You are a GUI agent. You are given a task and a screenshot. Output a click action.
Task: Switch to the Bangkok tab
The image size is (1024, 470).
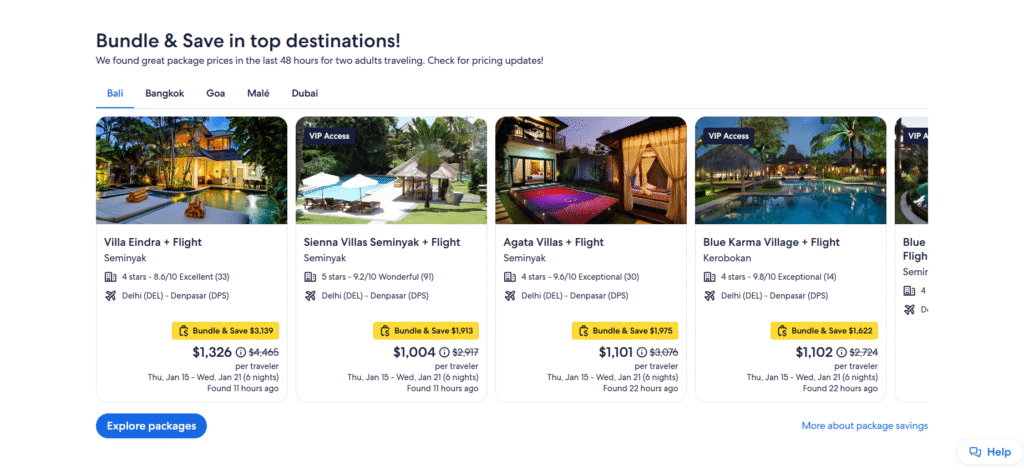pyautogui.click(x=164, y=93)
